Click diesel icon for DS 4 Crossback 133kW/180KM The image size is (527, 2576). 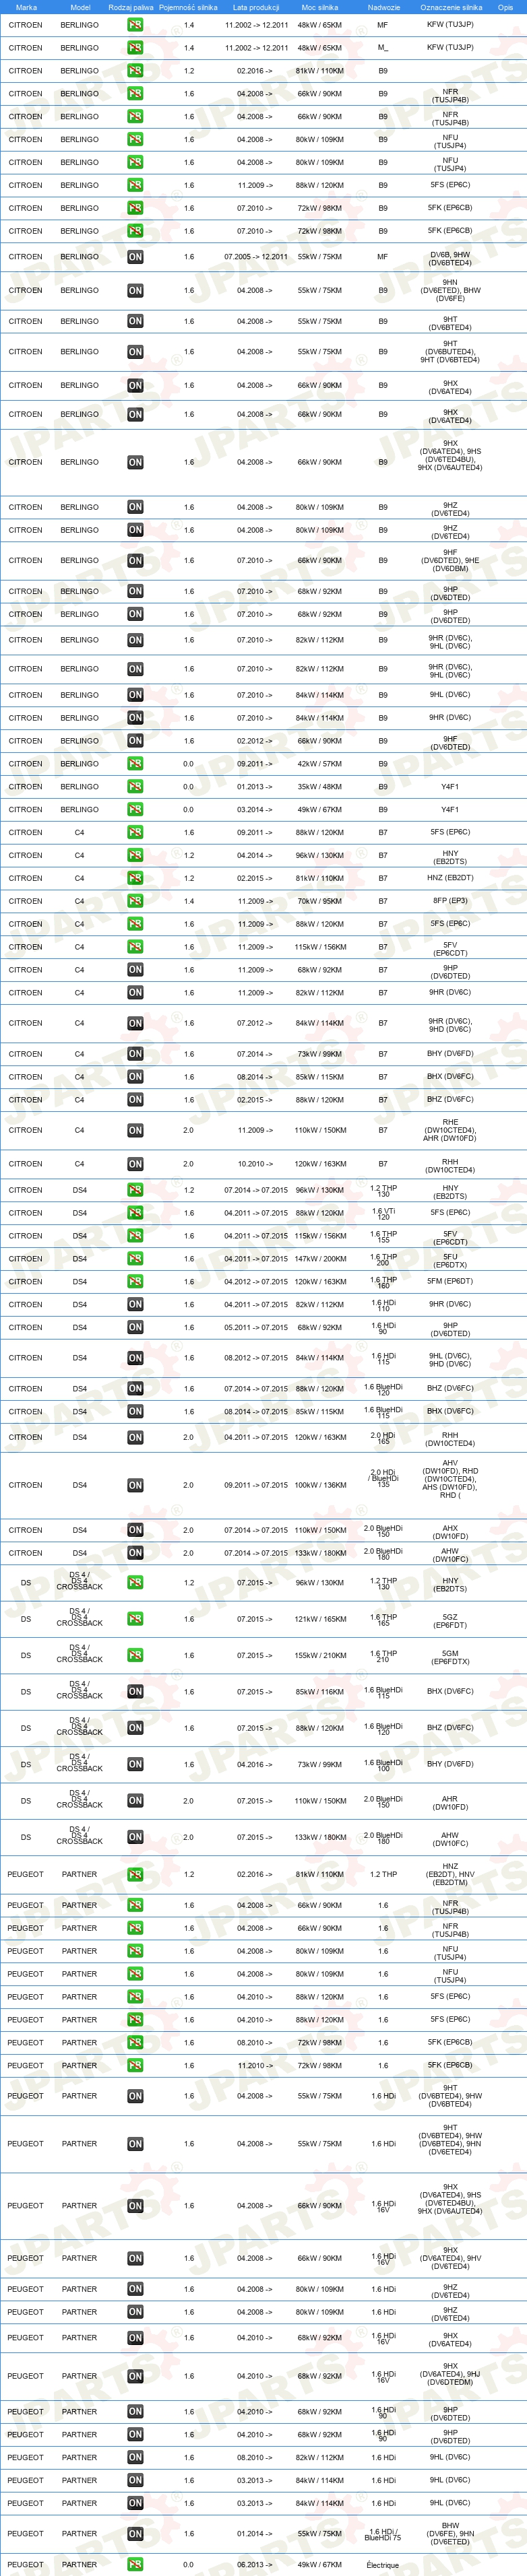135,1837
